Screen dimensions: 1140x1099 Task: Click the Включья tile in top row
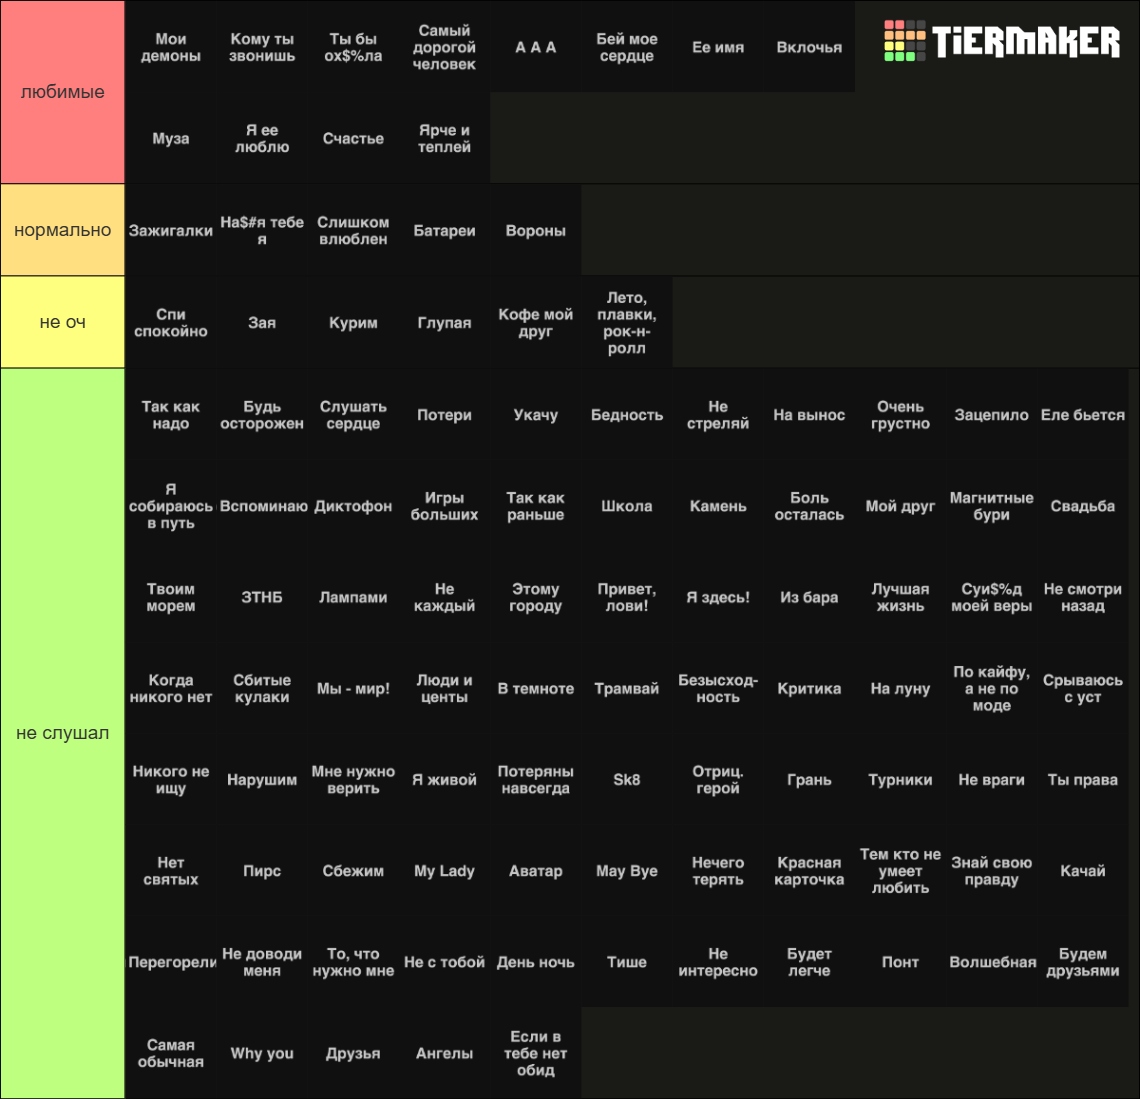pyautogui.click(x=809, y=47)
